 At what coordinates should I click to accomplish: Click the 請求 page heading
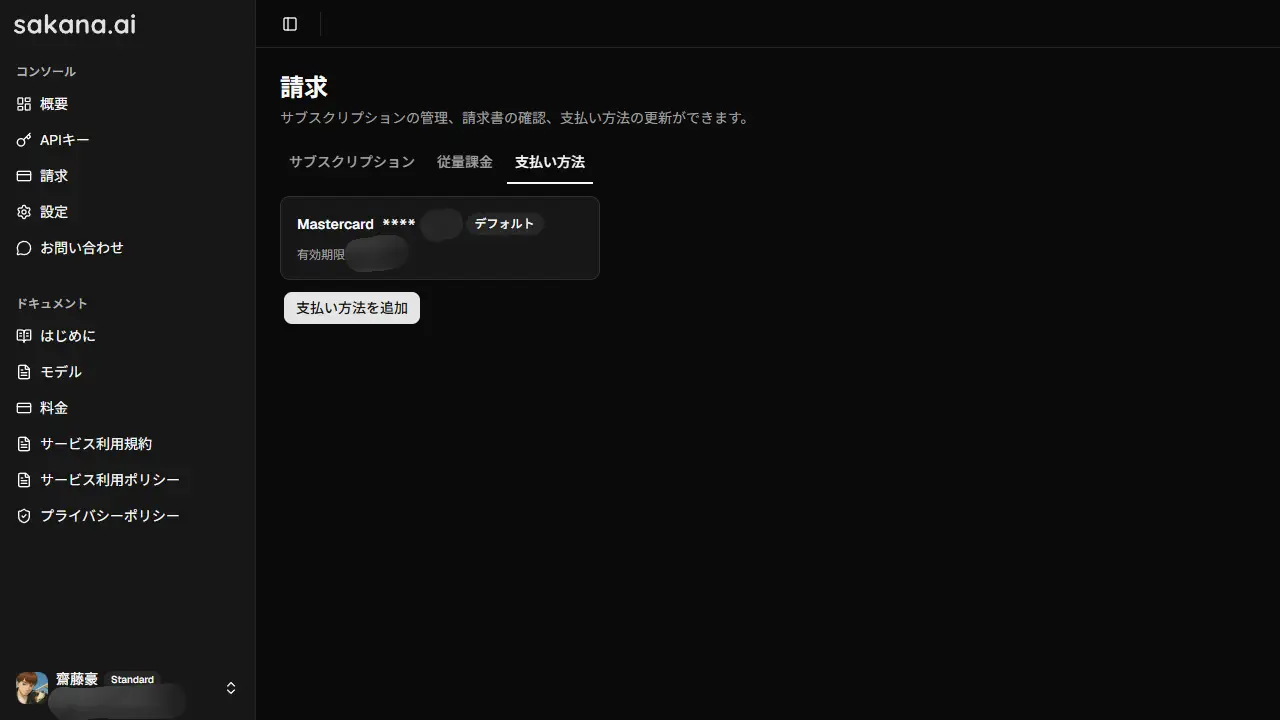(x=304, y=87)
